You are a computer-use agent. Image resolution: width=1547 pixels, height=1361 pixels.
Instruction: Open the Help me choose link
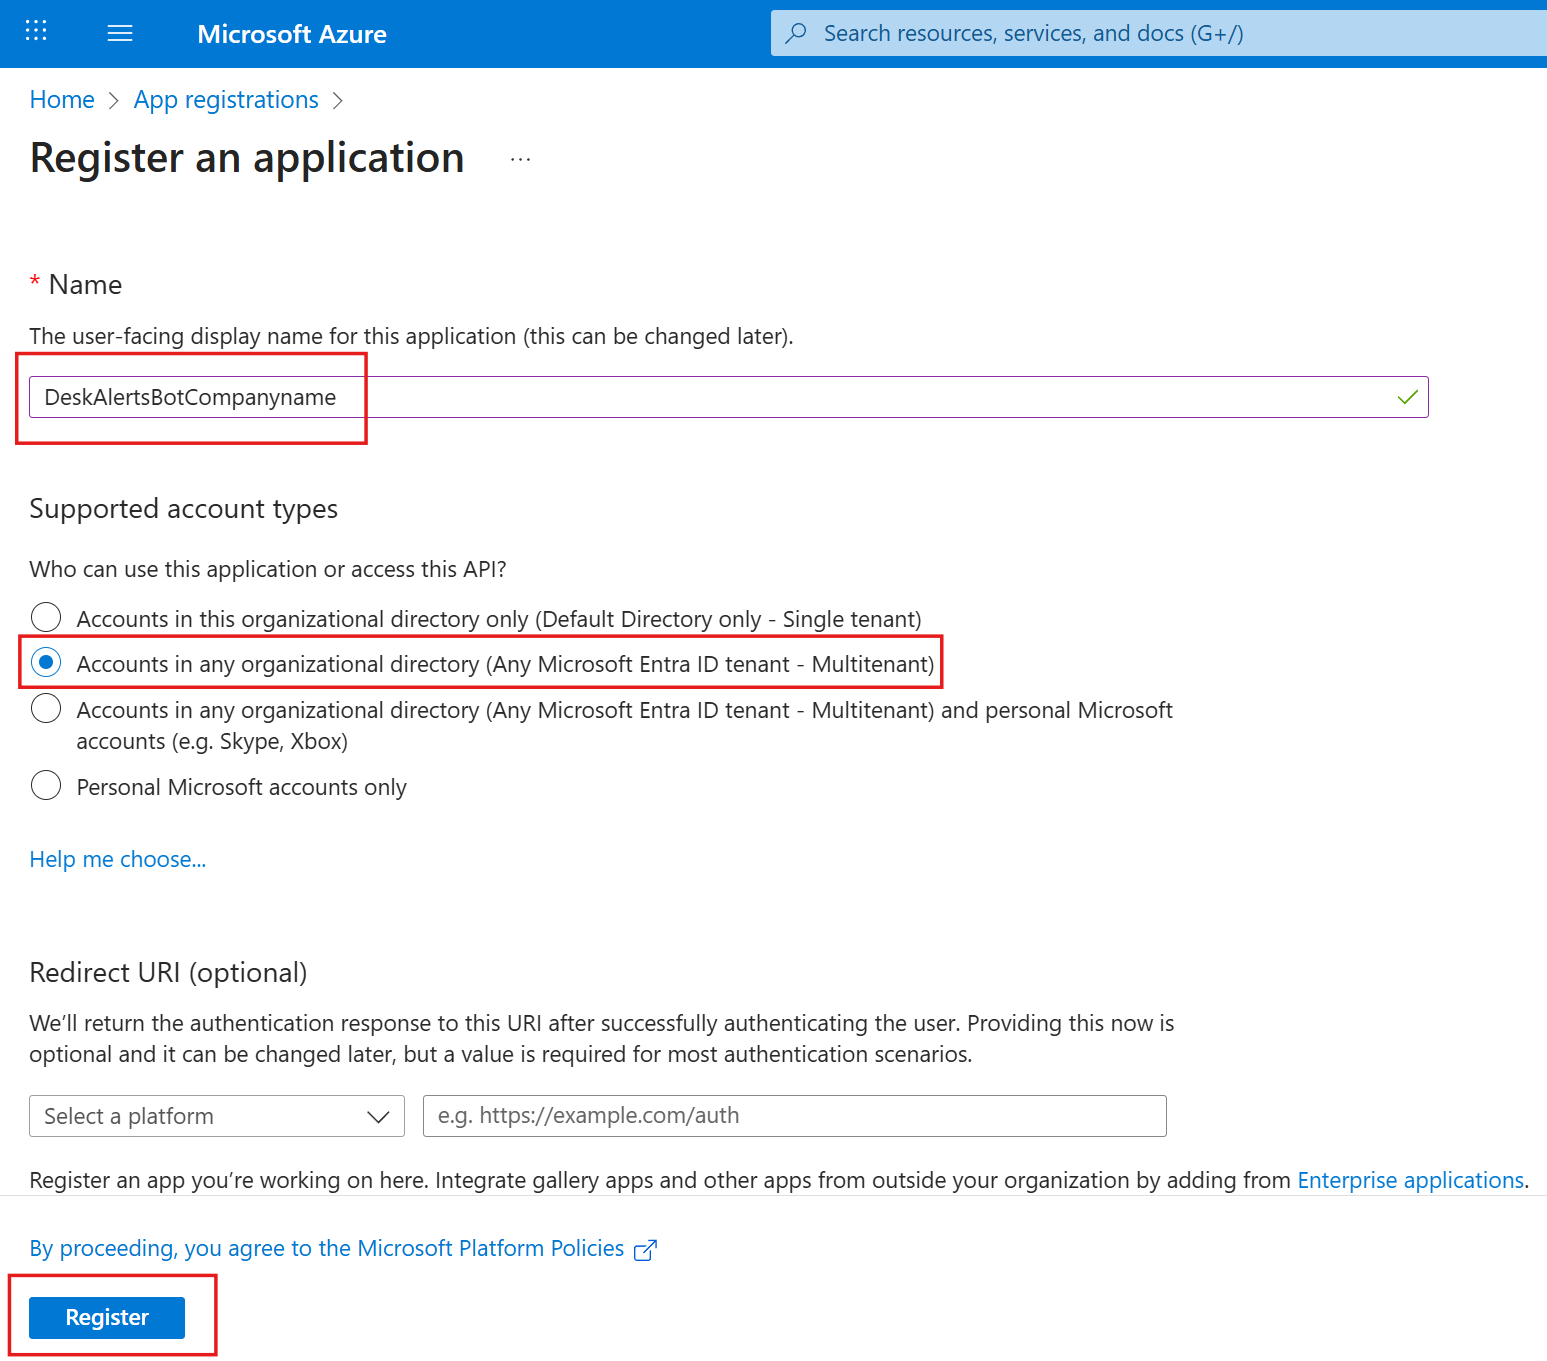pyautogui.click(x=117, y=859)
